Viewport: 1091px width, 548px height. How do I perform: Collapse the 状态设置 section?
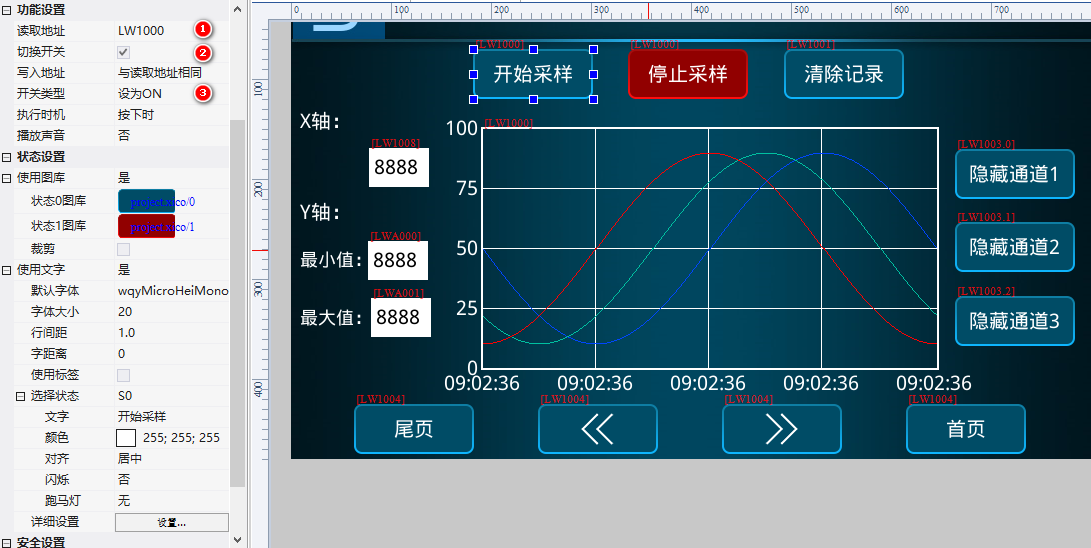coord(7,157)
